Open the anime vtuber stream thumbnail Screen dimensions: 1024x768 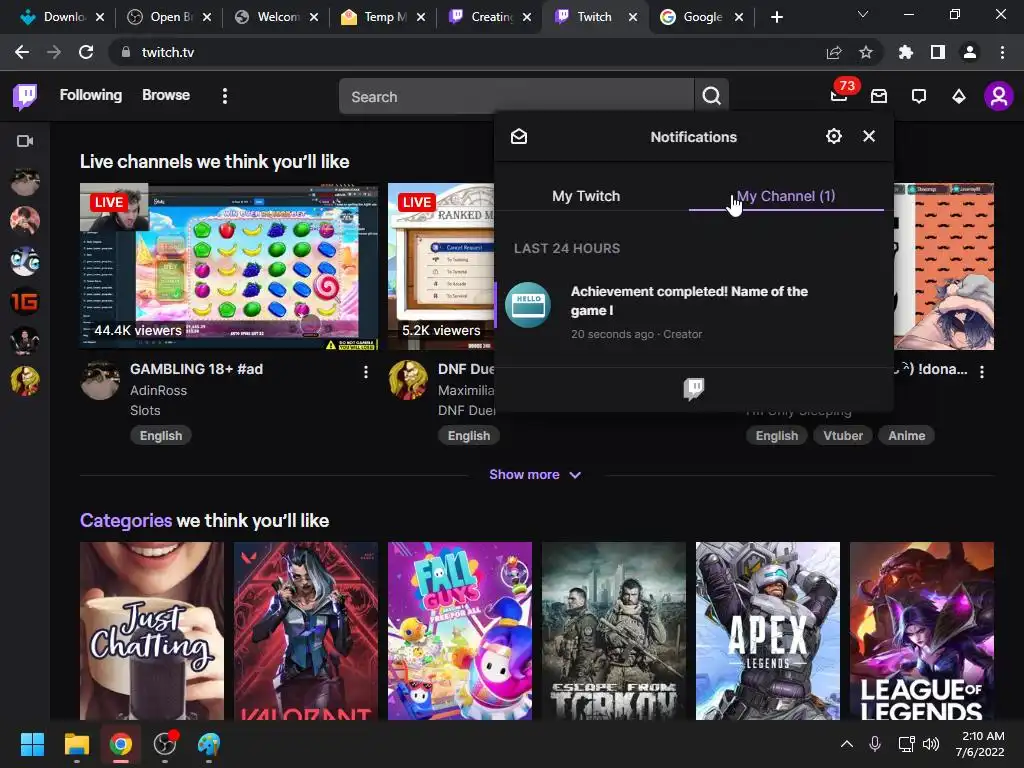944,266
